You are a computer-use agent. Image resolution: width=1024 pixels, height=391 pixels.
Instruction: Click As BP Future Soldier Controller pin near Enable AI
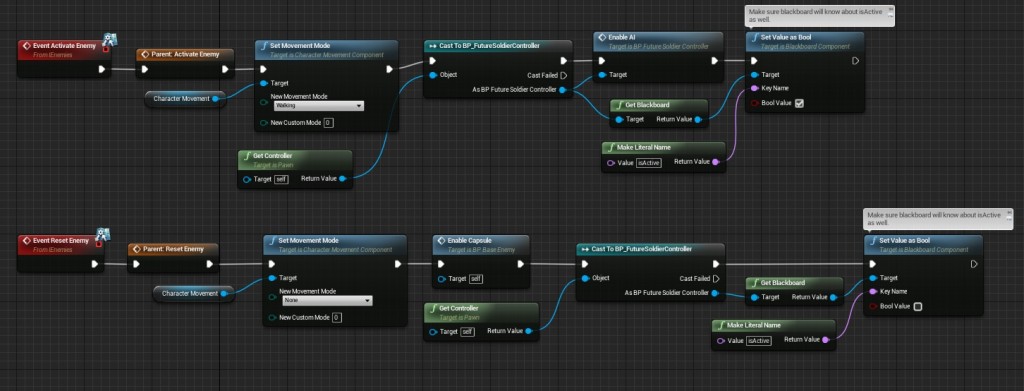[x=563, y=89]
